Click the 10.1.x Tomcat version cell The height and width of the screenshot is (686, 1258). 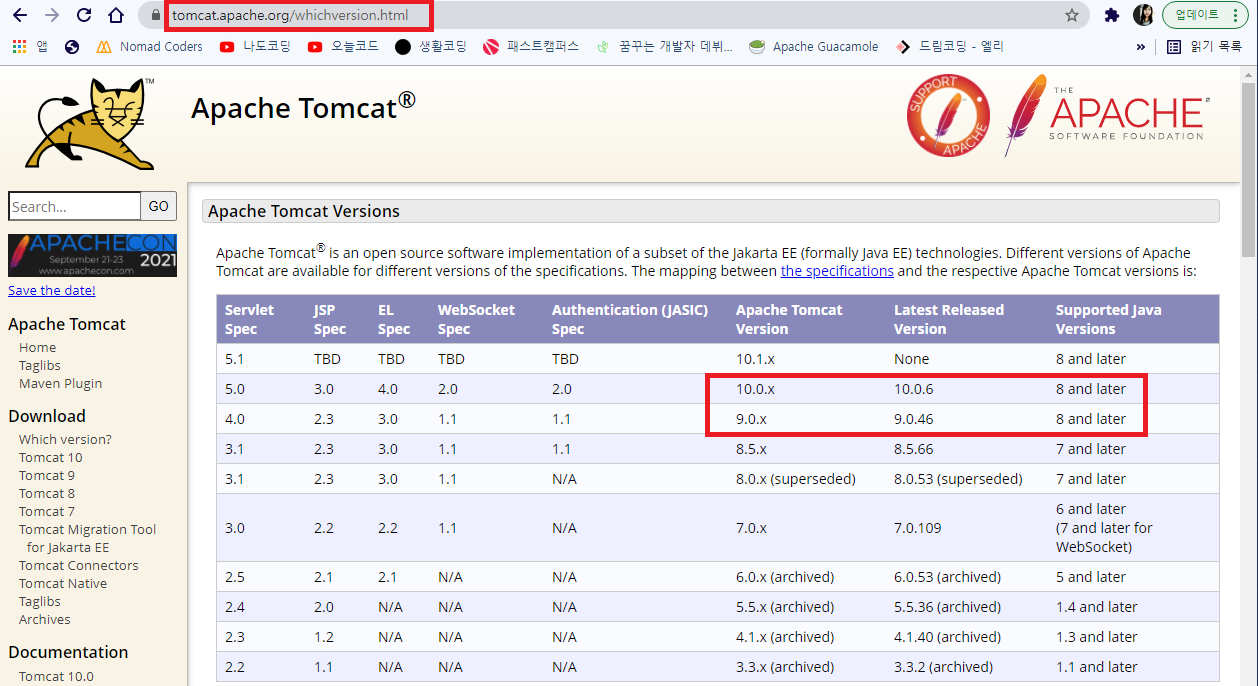click(x=755, y=359)
